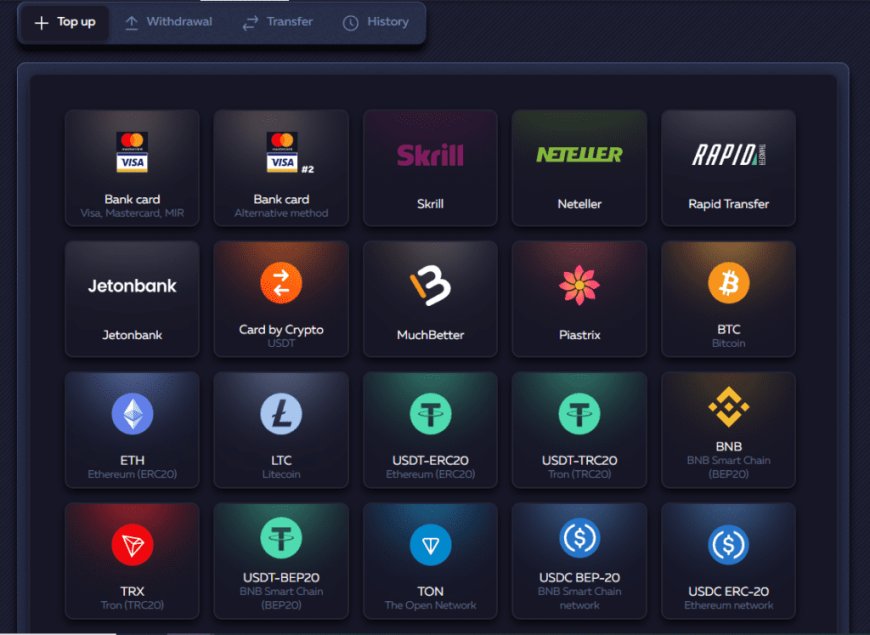View the History tab

click(376, 22)
